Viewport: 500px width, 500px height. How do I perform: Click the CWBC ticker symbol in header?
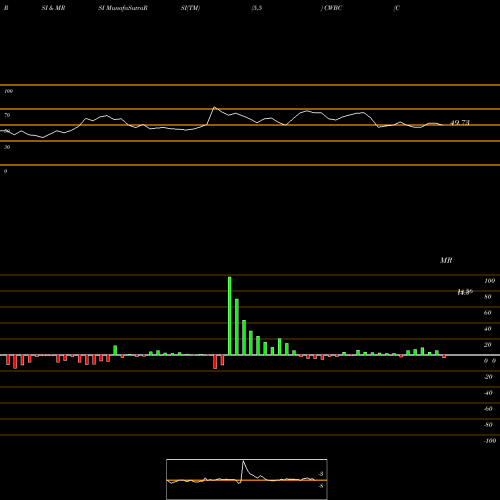[x=333, y=8]
